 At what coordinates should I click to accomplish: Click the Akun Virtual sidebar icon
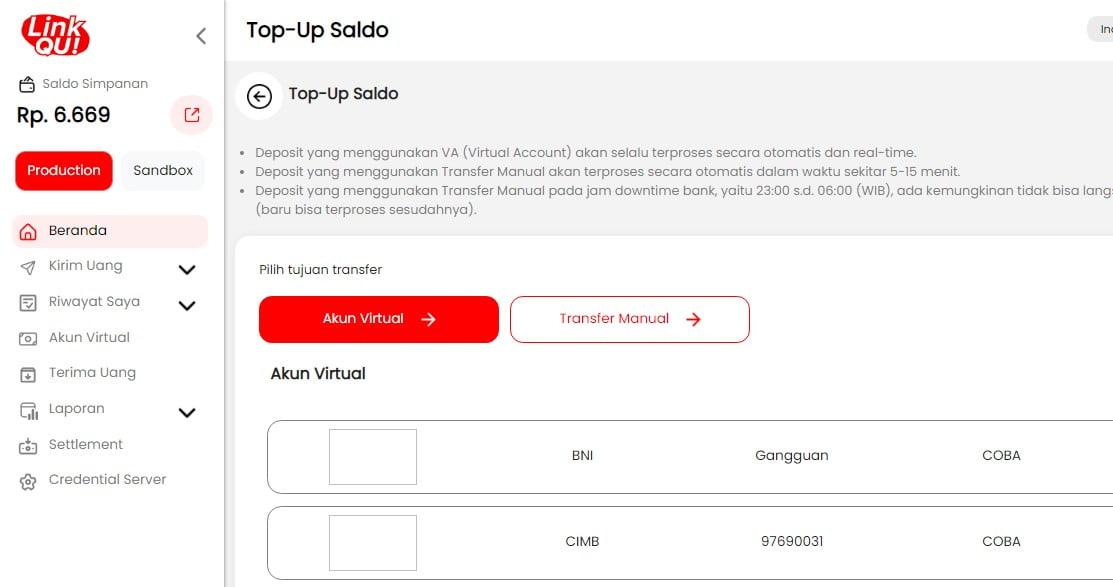pos(30,337)
